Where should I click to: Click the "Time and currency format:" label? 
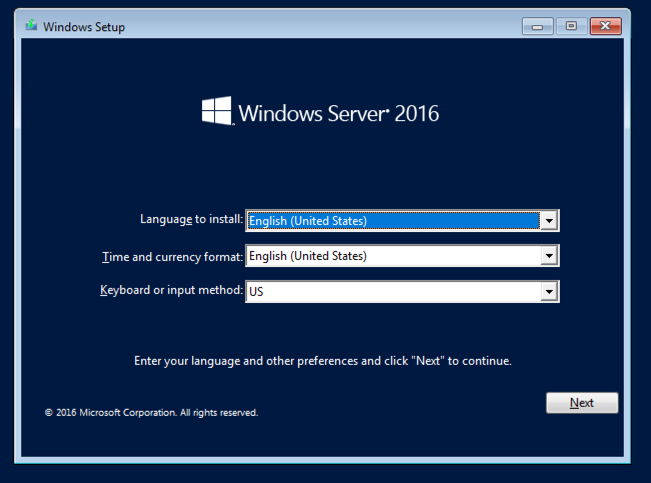click(172, 257)
